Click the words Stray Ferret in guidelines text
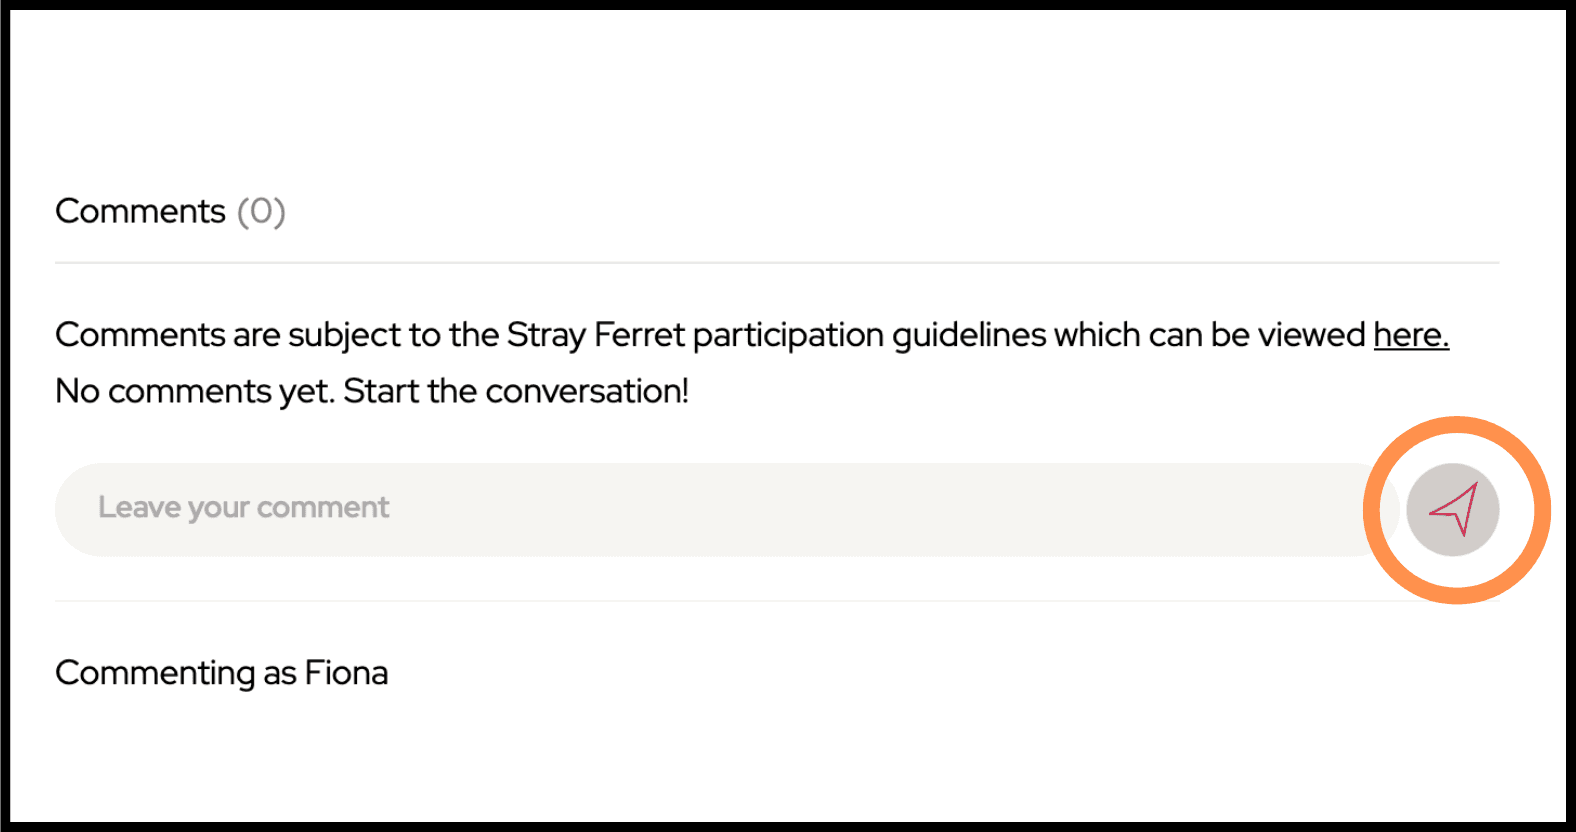Image resolution: width=1576 pixels, height=832 pixels. pos(596,334)
